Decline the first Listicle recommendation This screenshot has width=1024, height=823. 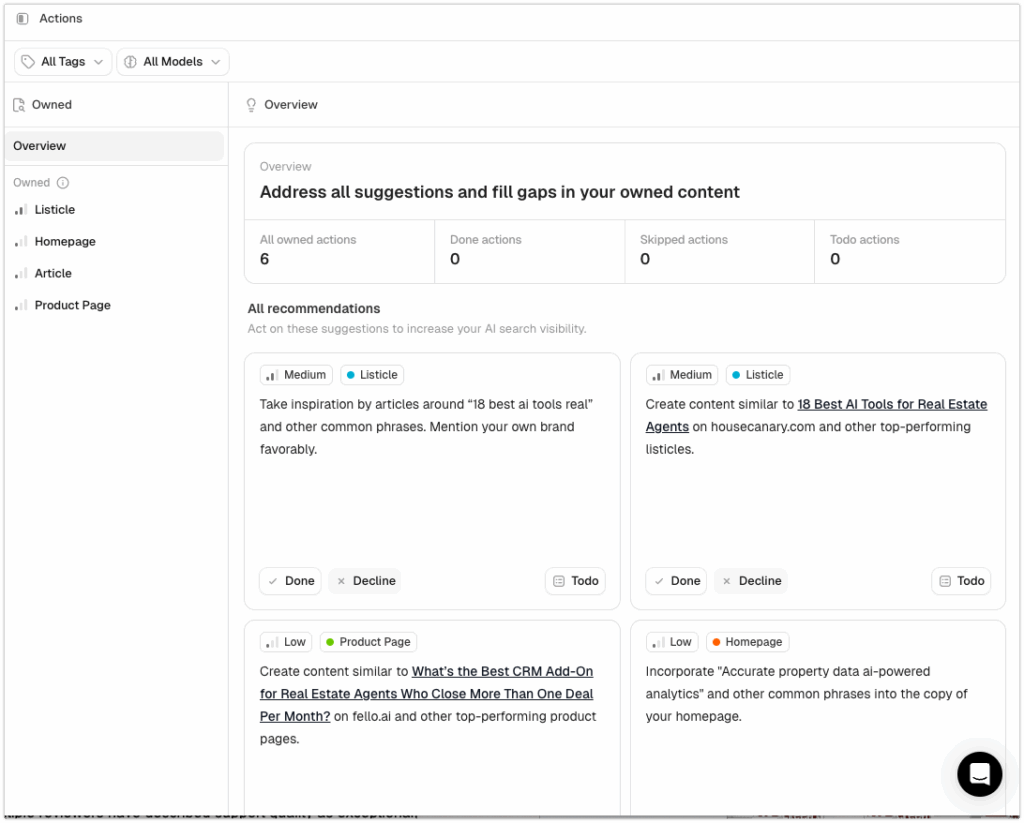[365, 580]
